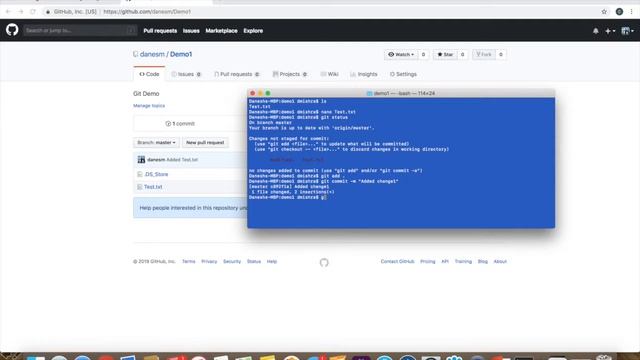Switch to the Issues tab

pyautogui.click(x=186, y=74)
